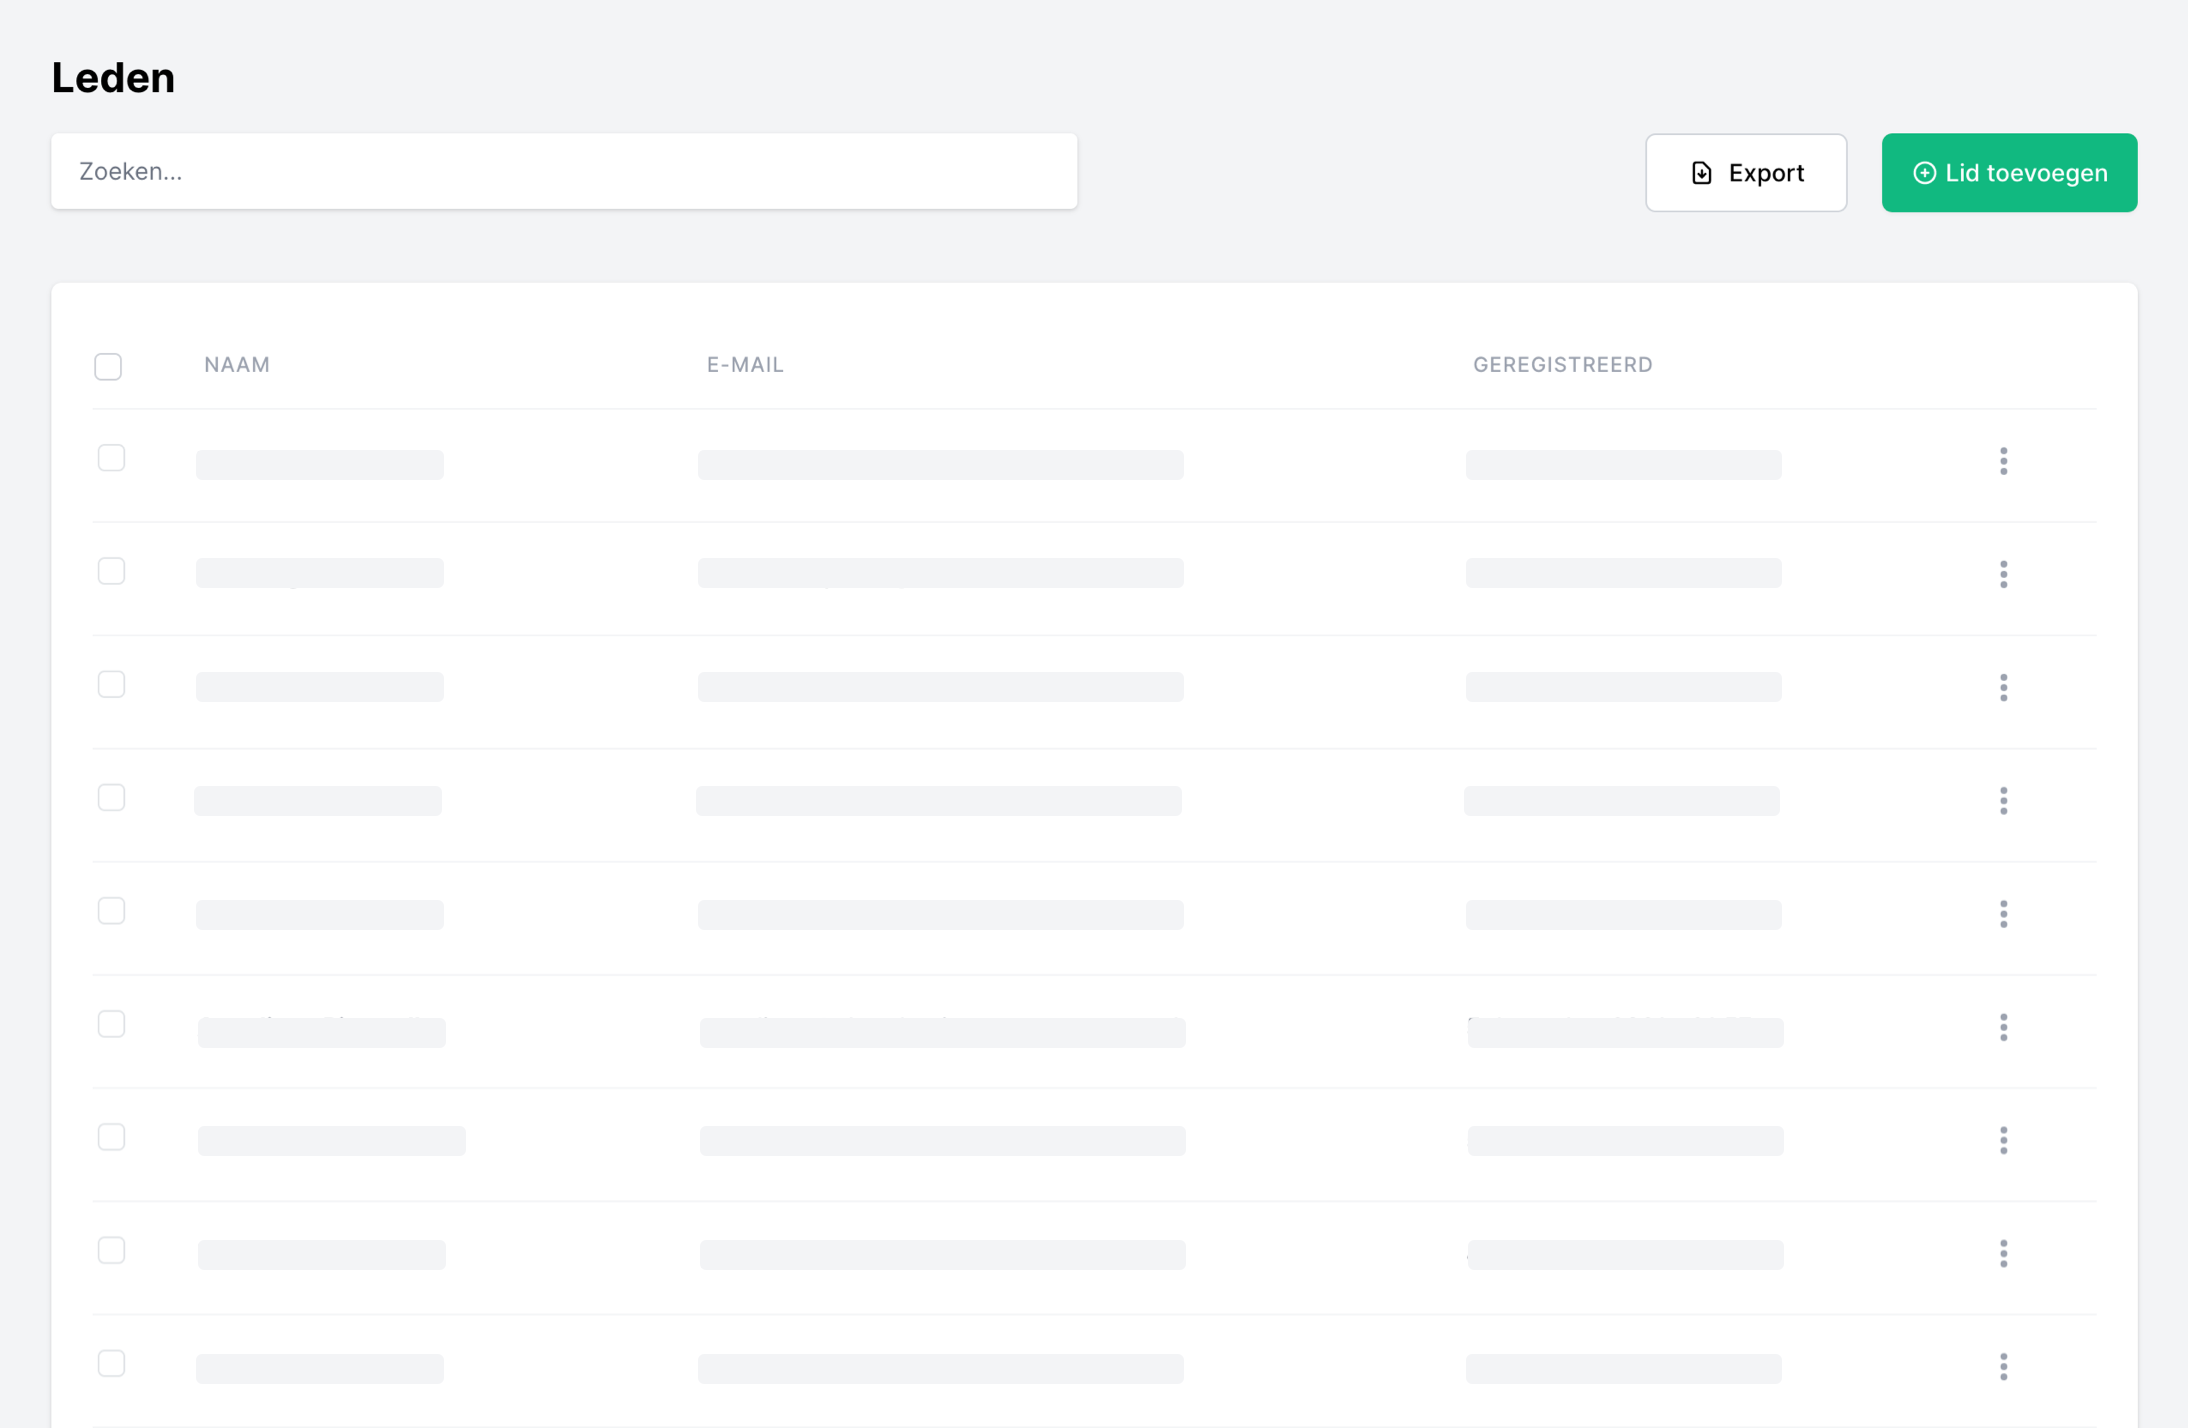Check the second row's checkbox
2188x1428 pixels.
click(111, 571)
